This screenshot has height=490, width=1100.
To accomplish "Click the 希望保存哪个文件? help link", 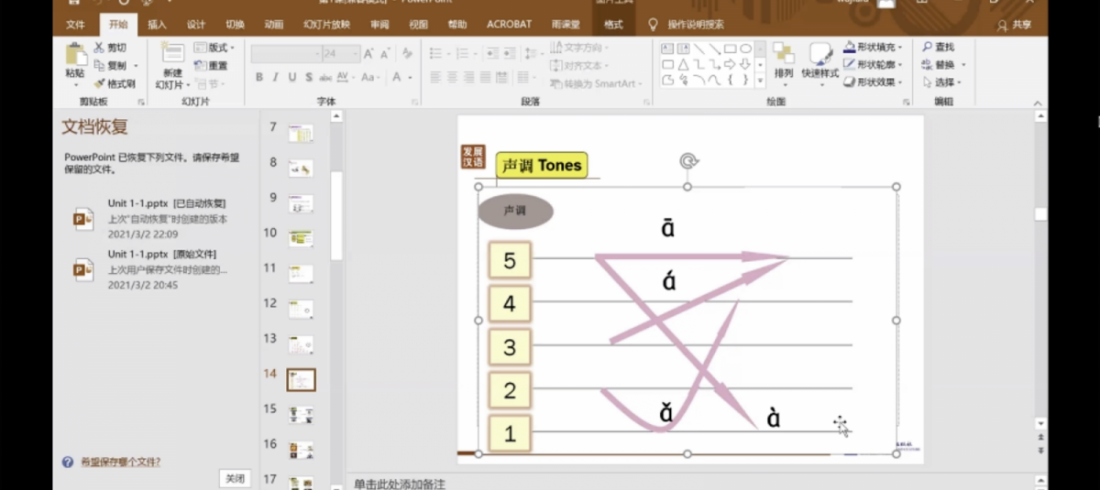I will (x=120, y=462).
